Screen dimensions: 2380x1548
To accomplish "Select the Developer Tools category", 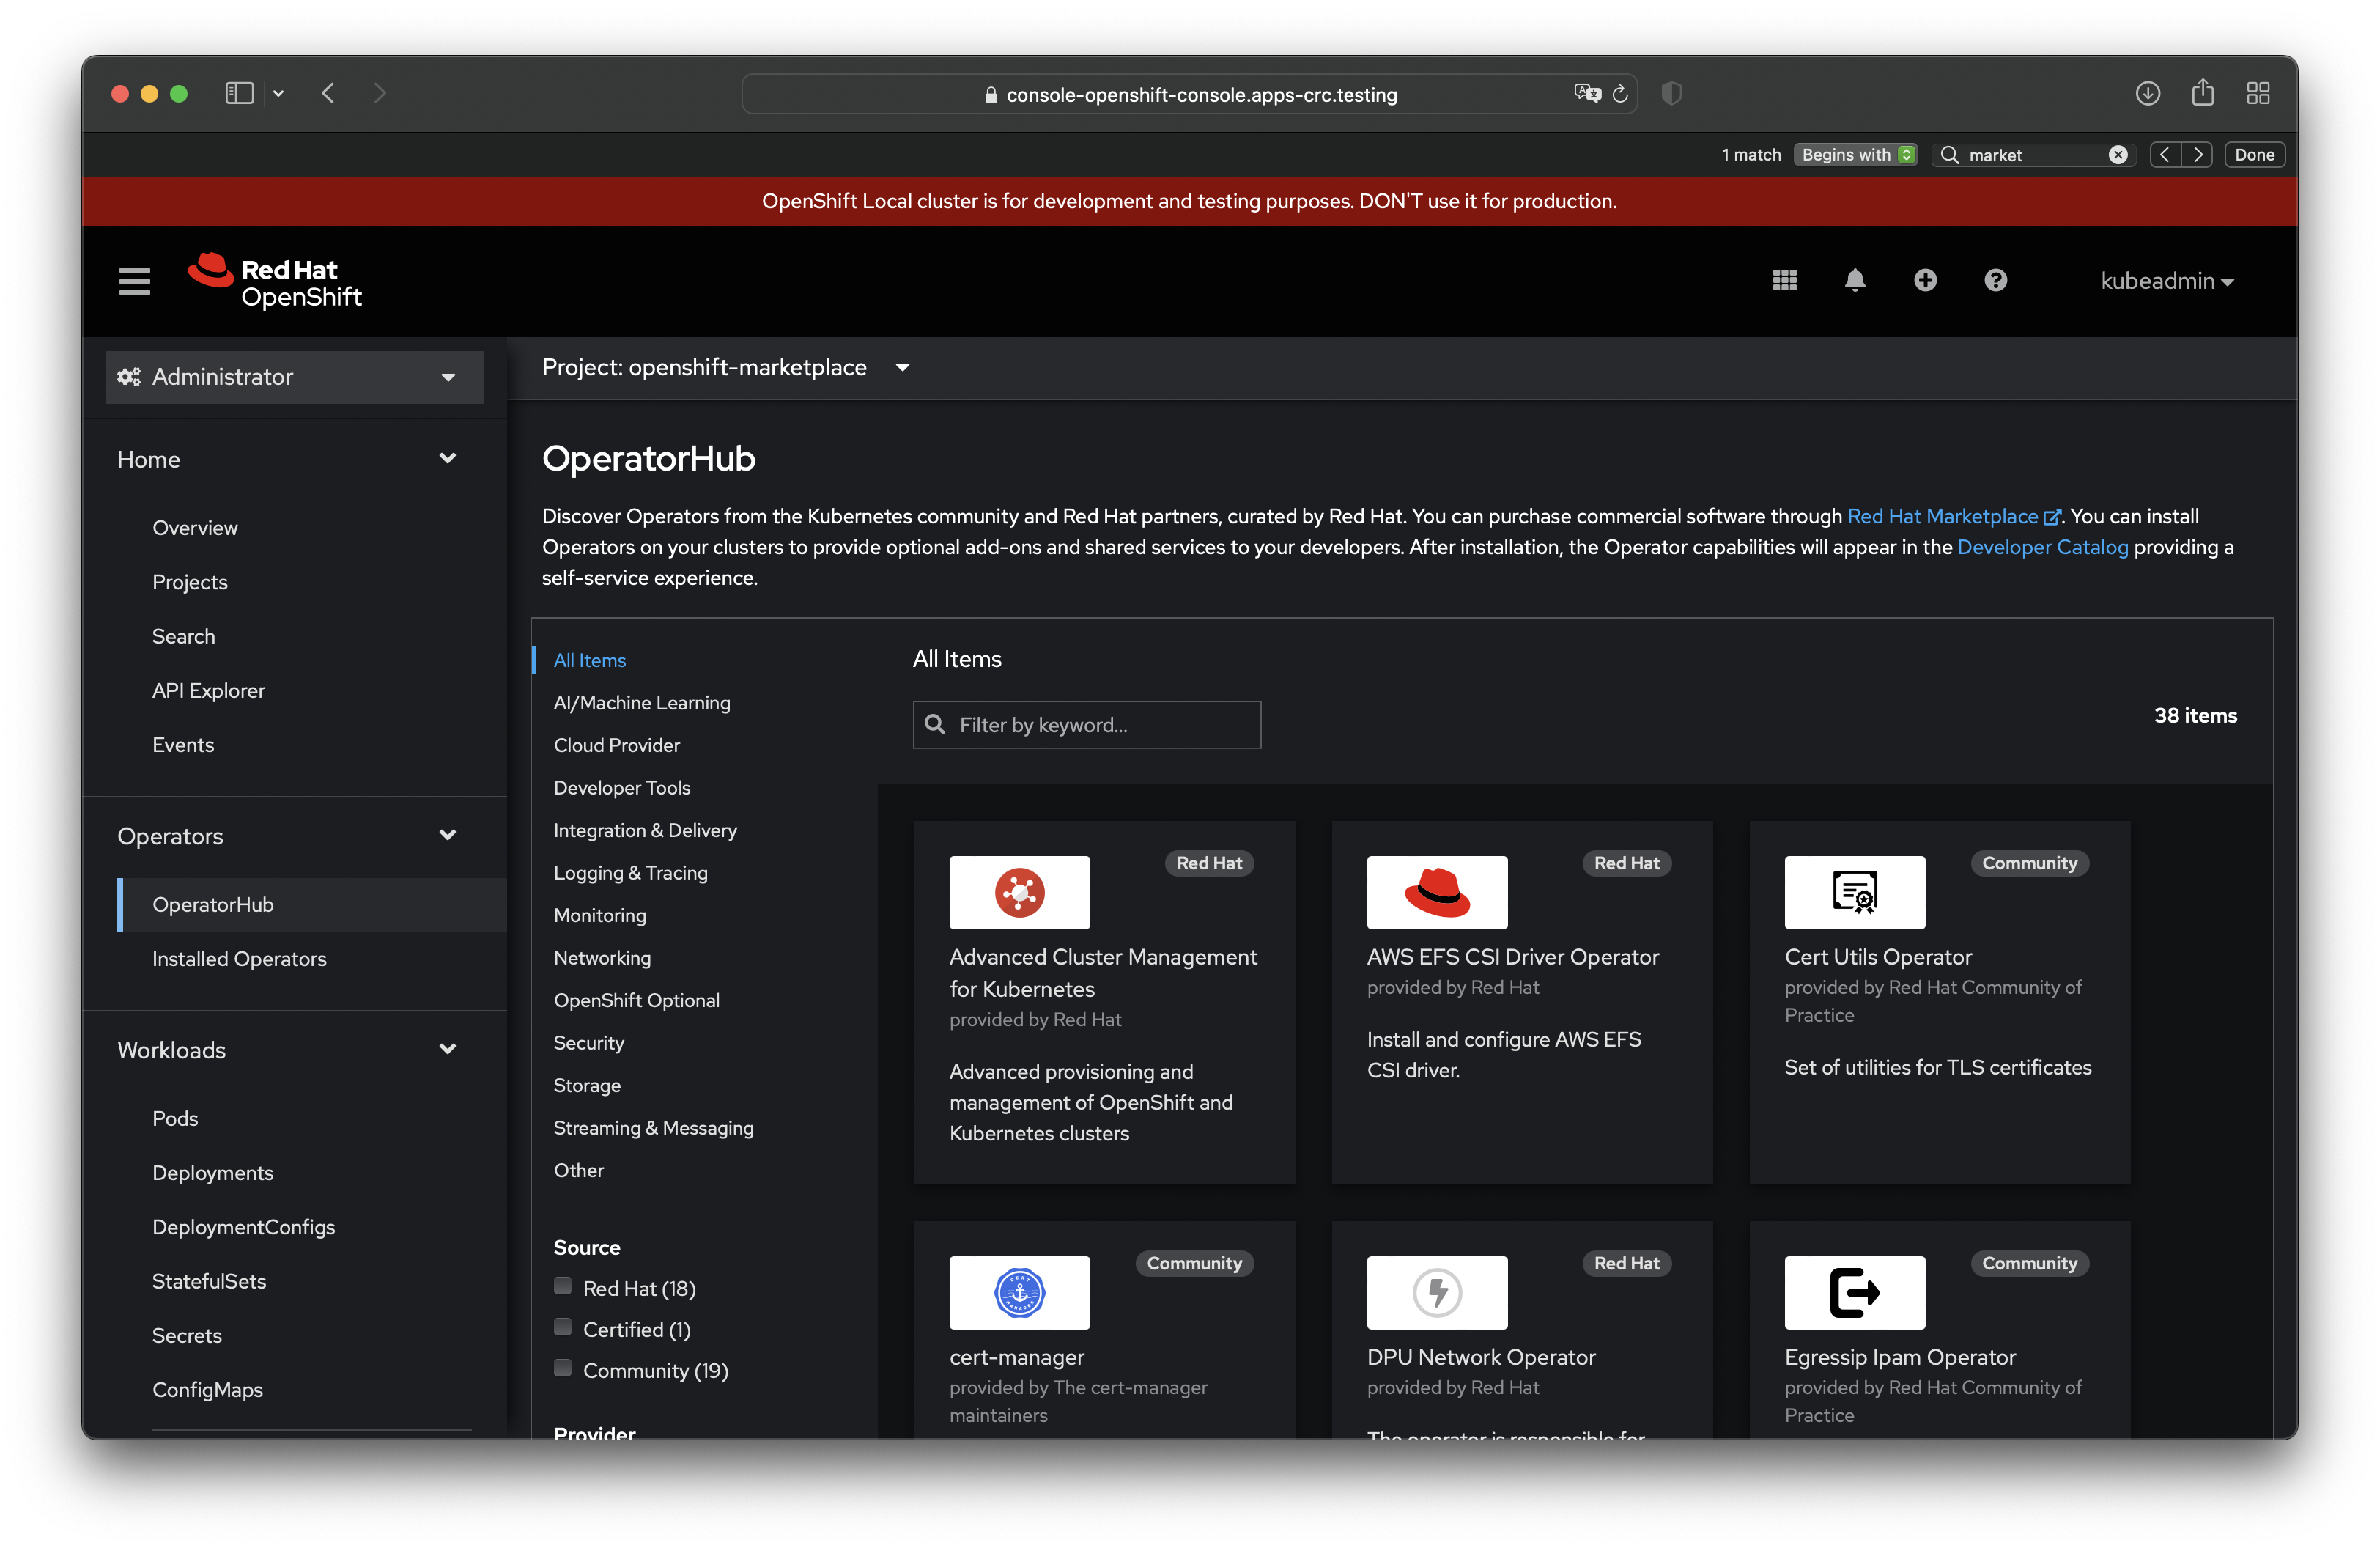I will tap(621, 788).
